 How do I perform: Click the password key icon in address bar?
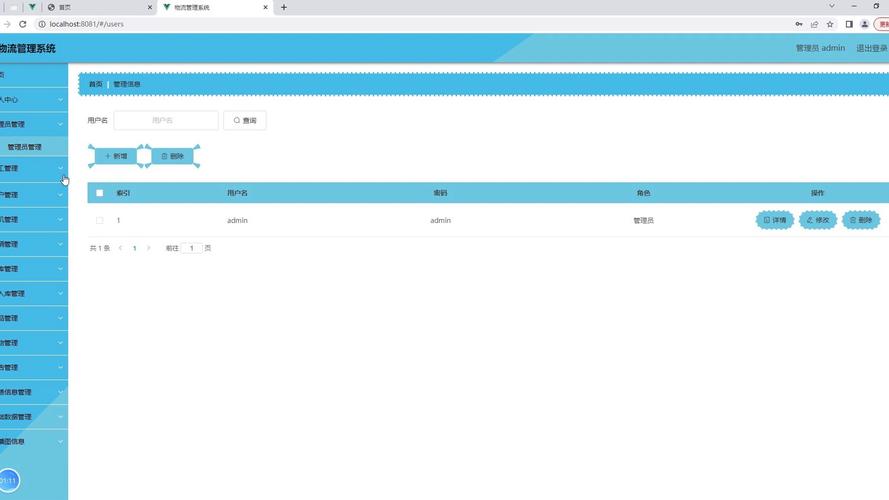tap(798, 24)
